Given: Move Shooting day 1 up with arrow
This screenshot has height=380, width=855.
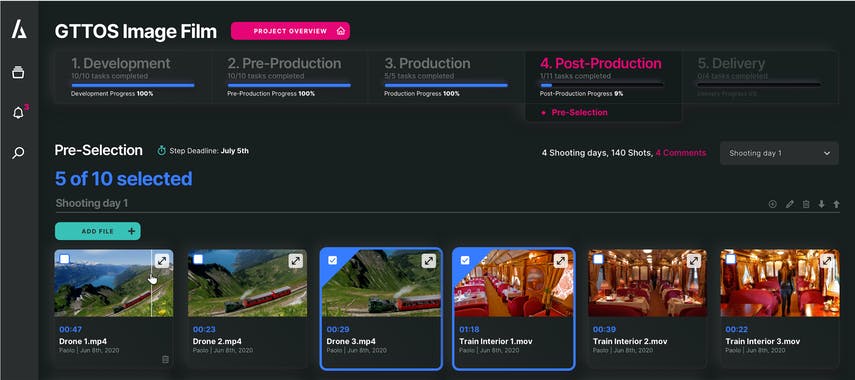Looking at the screenshot, I should 836,204.
